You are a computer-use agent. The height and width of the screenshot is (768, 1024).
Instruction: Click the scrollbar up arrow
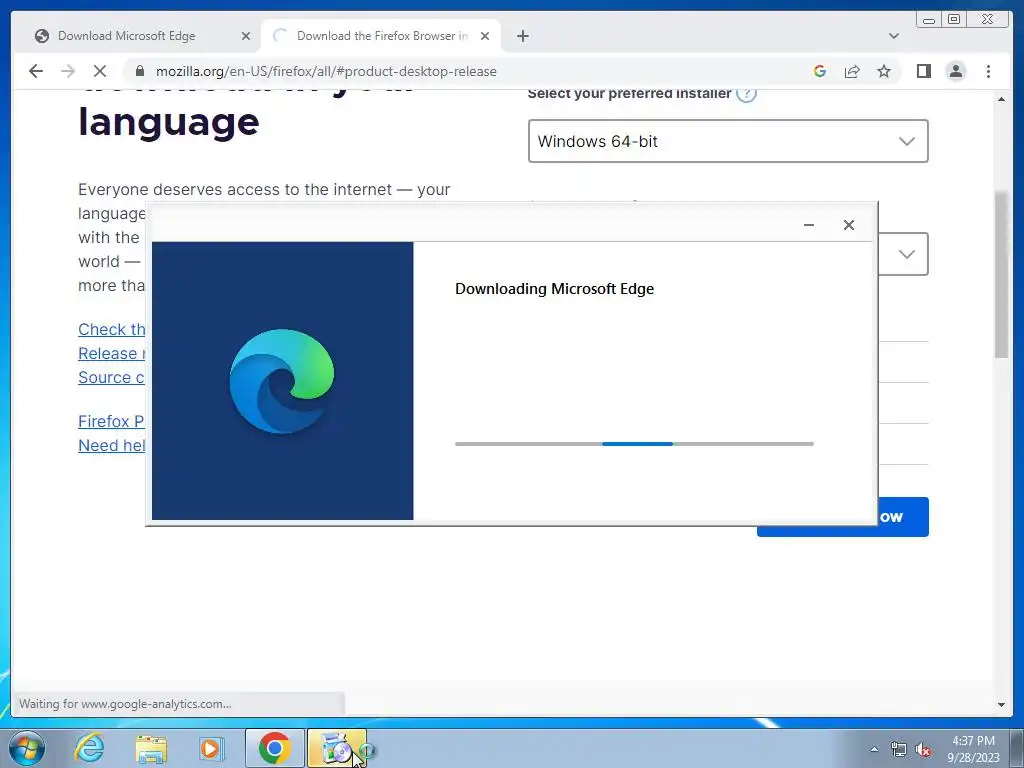[1001, 99]
